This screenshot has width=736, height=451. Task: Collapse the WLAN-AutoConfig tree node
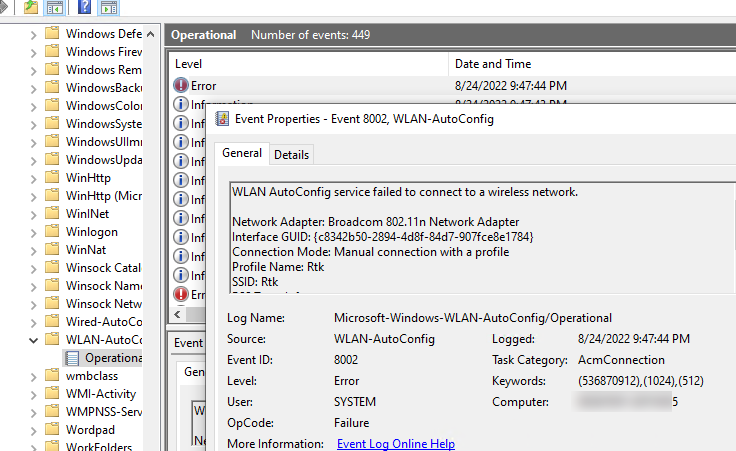click(x=33, y=340)
